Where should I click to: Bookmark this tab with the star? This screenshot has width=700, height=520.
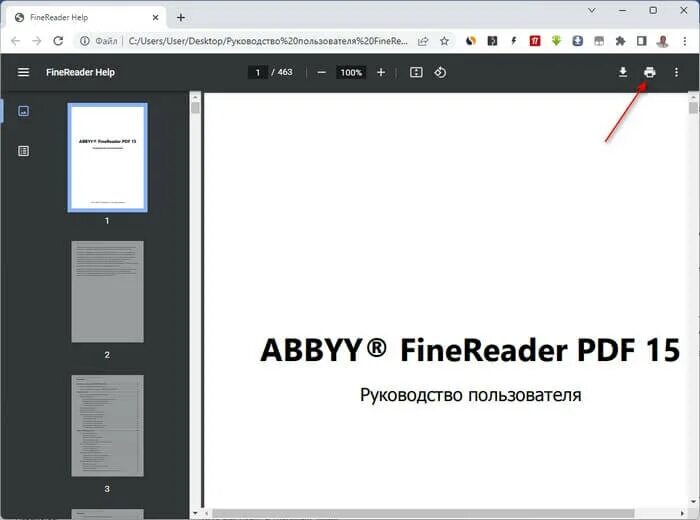click(444, 41)
